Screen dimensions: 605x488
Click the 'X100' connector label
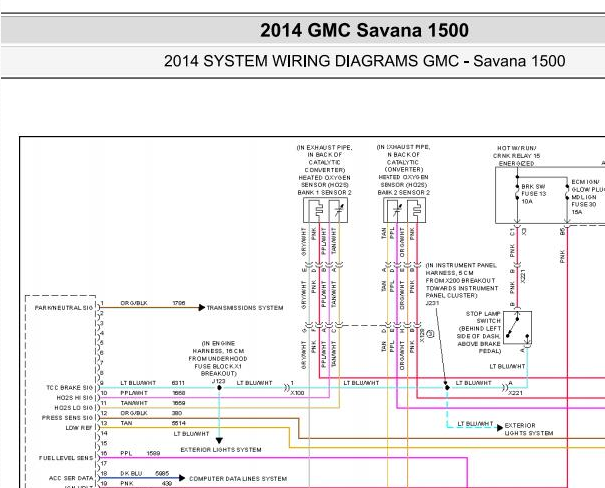(297, 393)
